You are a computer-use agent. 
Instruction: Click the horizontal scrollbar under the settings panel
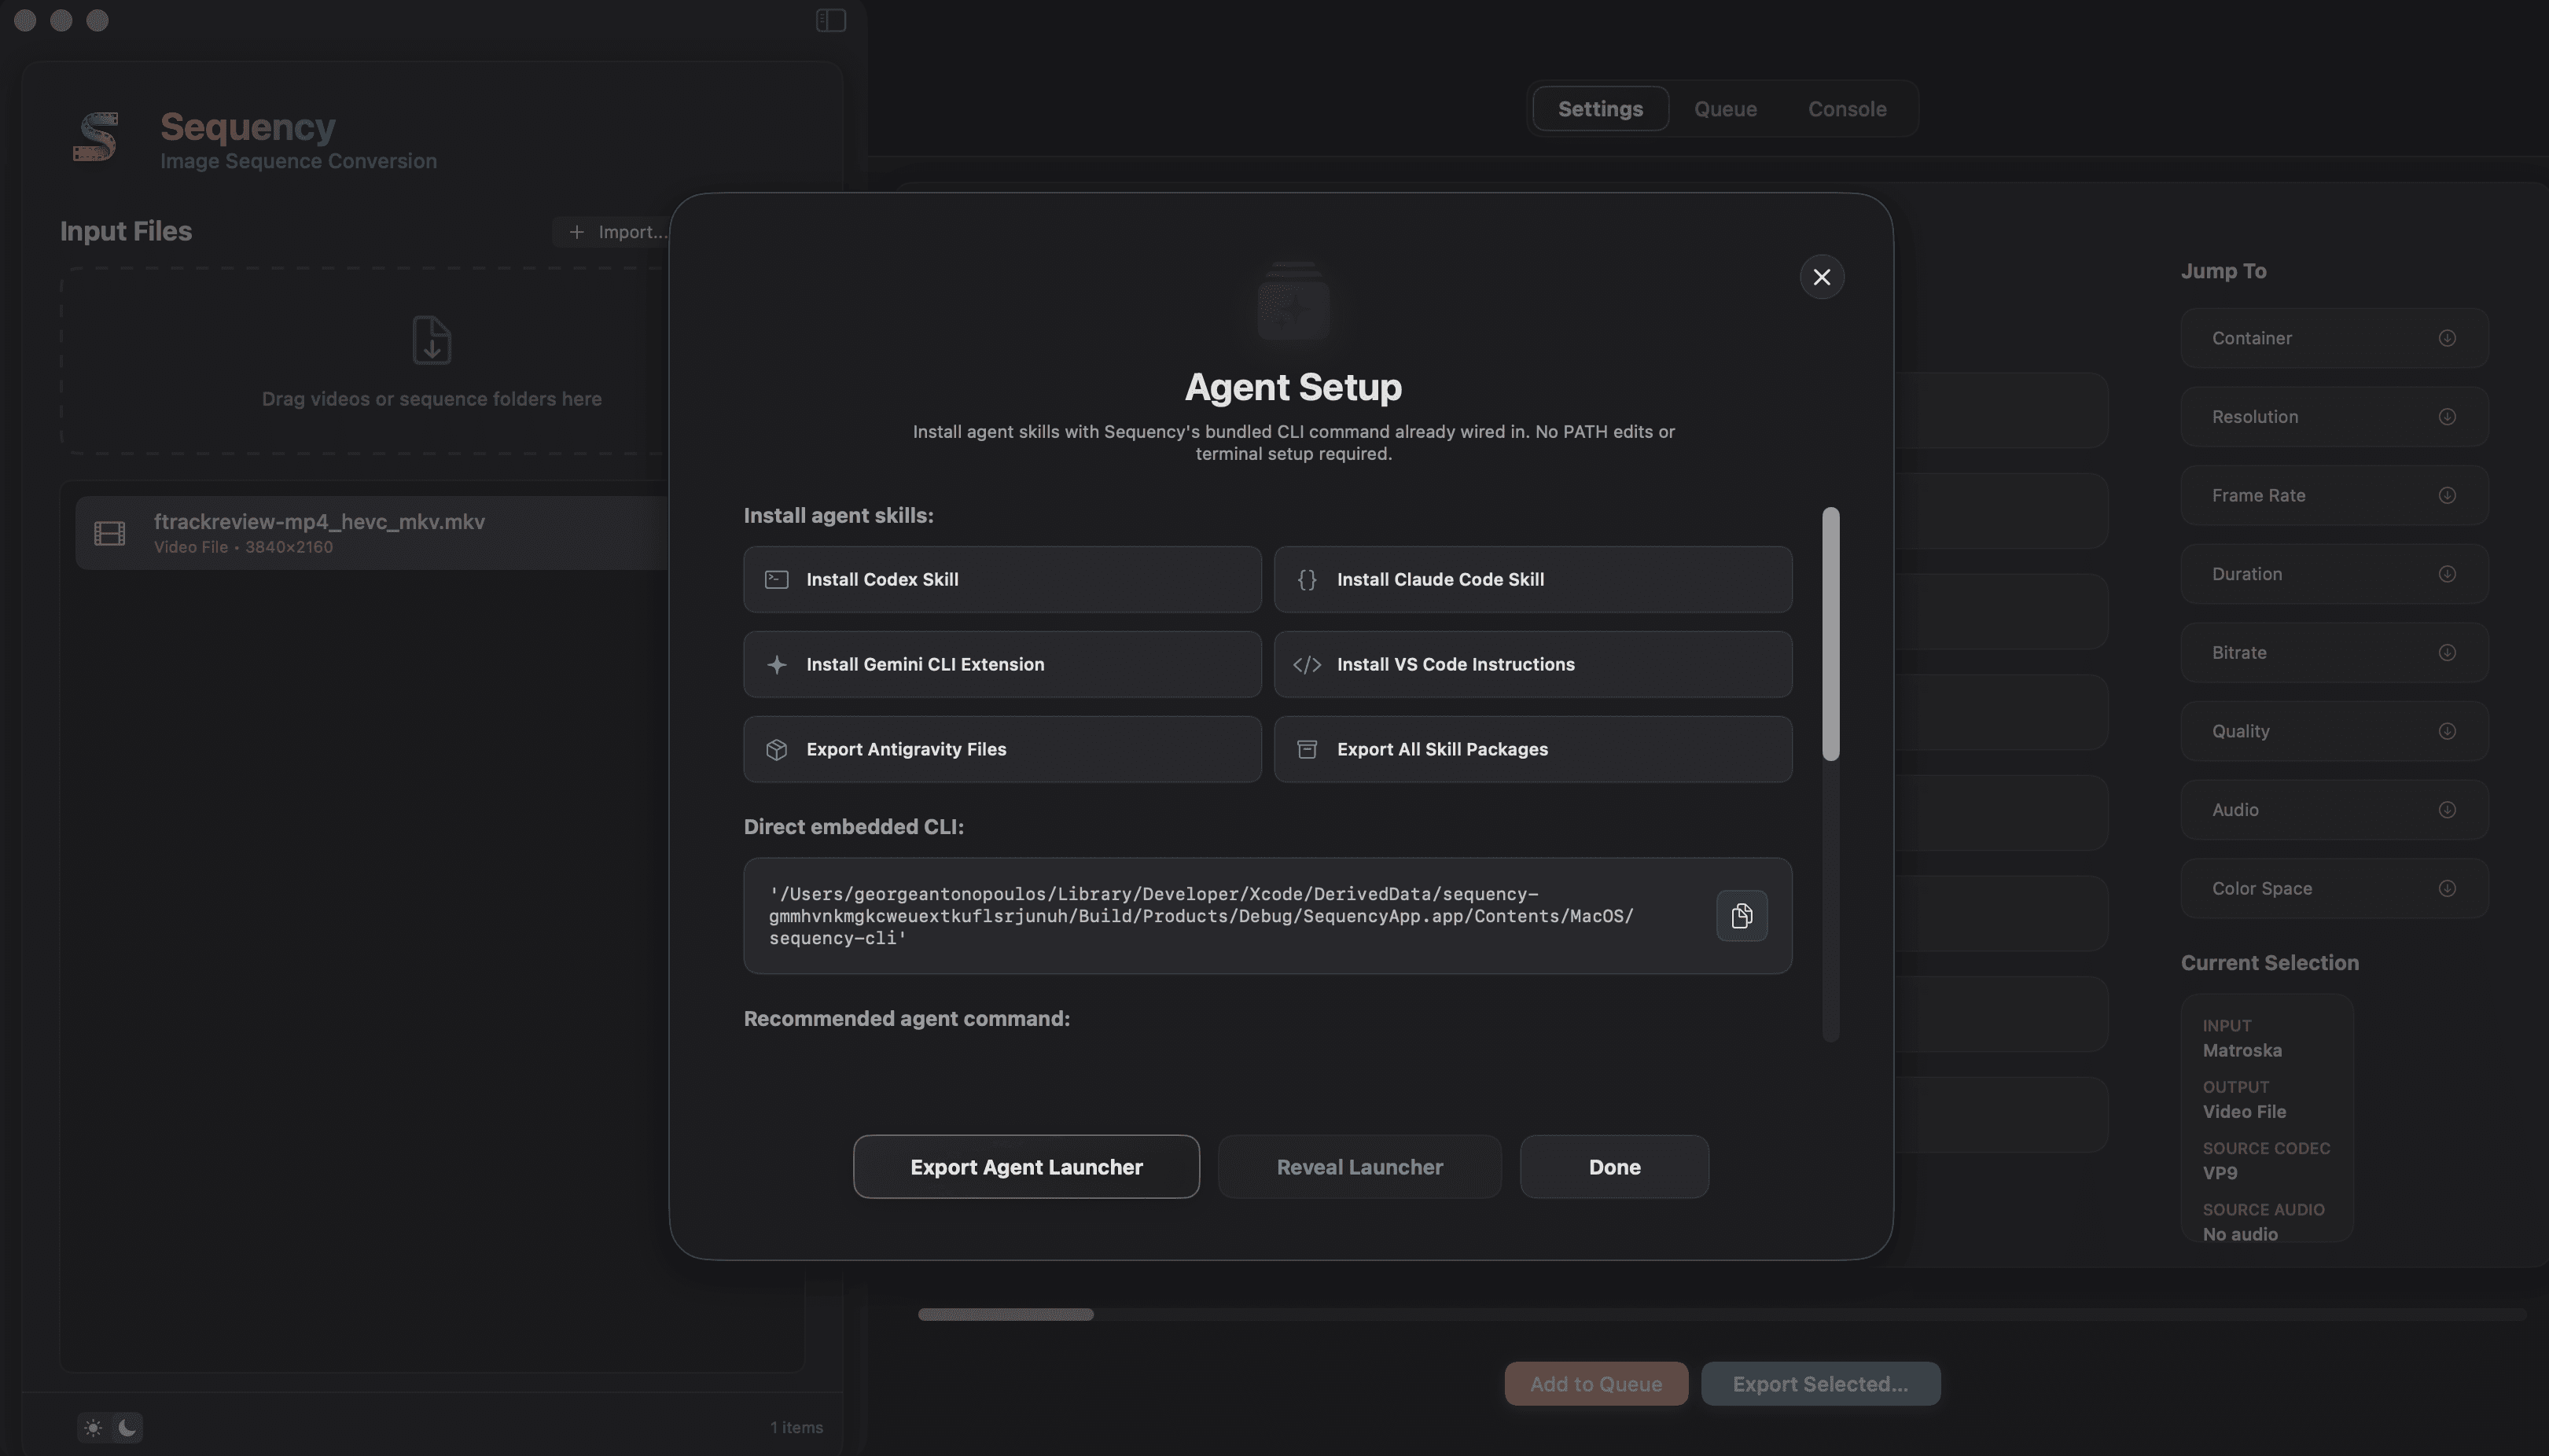pos(1005,1314)
